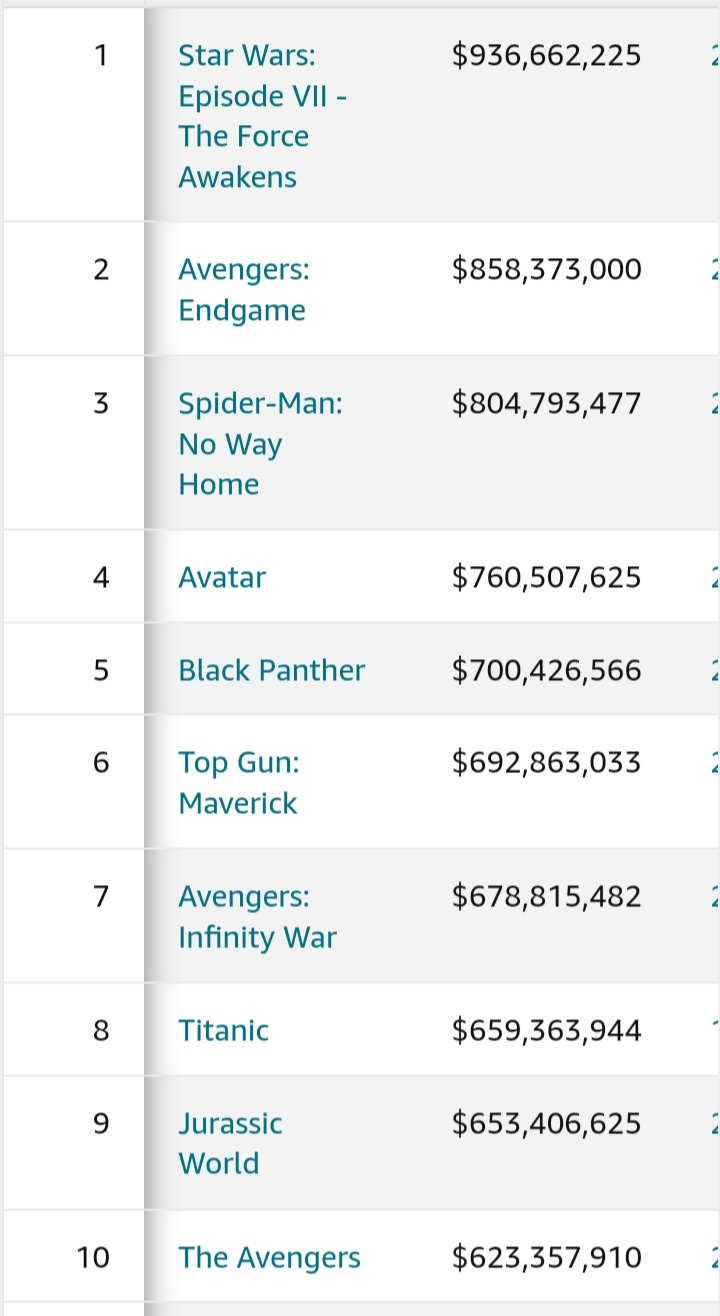The height and width of the screenshot is (1316, 720).
Task: Open the Avengers: Endgame title link
Action: pyautogui.click(x=244, y=290)
